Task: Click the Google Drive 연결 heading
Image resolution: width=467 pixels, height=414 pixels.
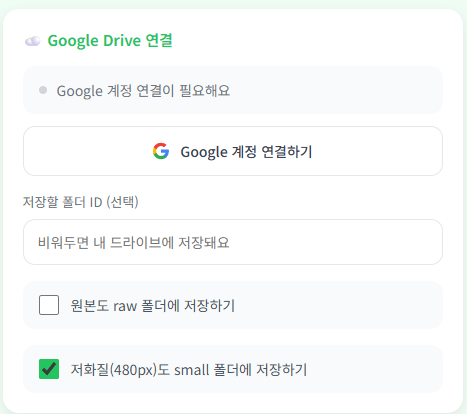Action: click(x=110, y=41)
